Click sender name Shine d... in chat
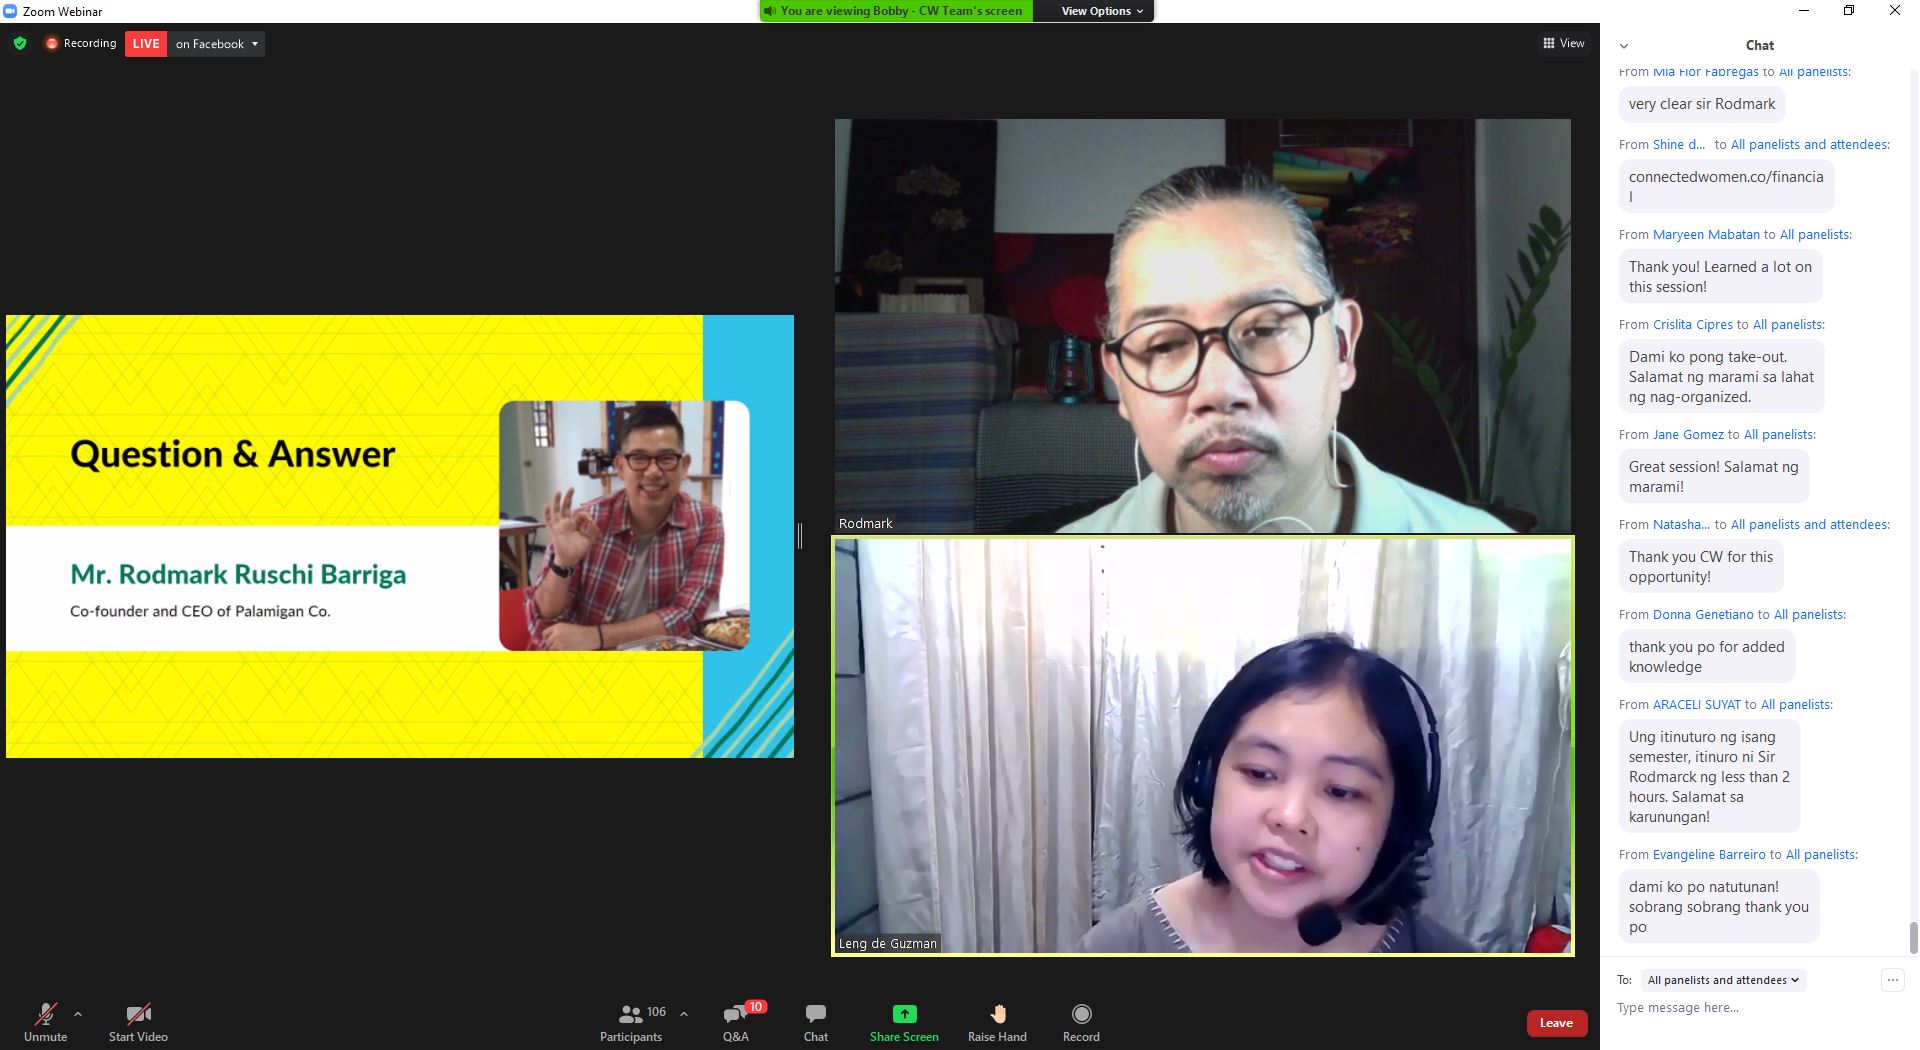This screenshot has width=1920, height=1050. click(1679, 145)
